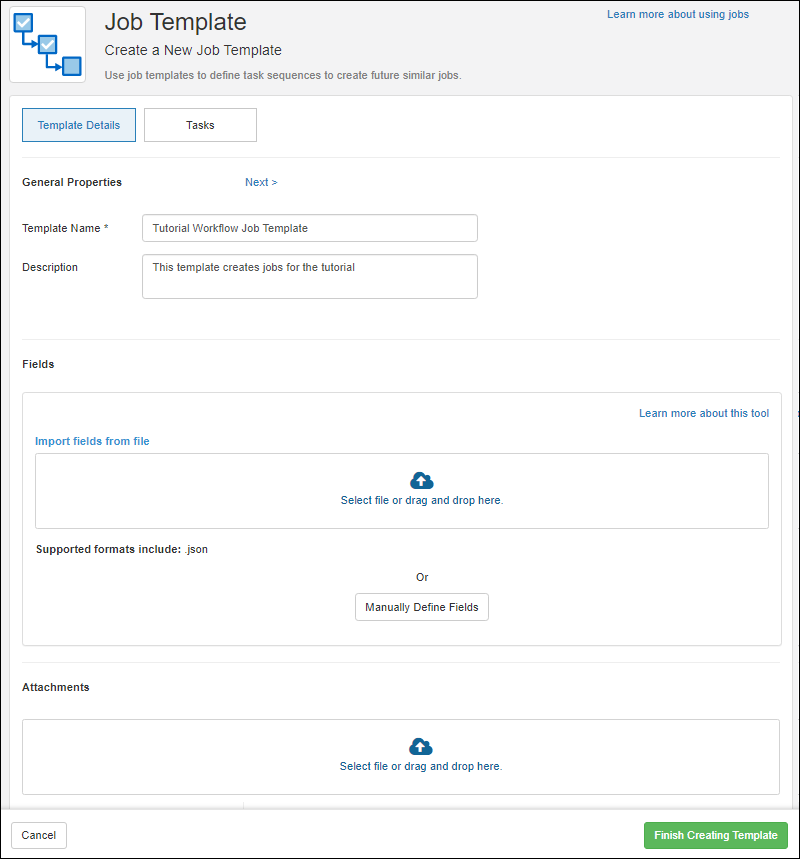This screenshot has width=800, height=859.
Task: Click the cloud upload icon in Attachments
Action: coord(421,747)
